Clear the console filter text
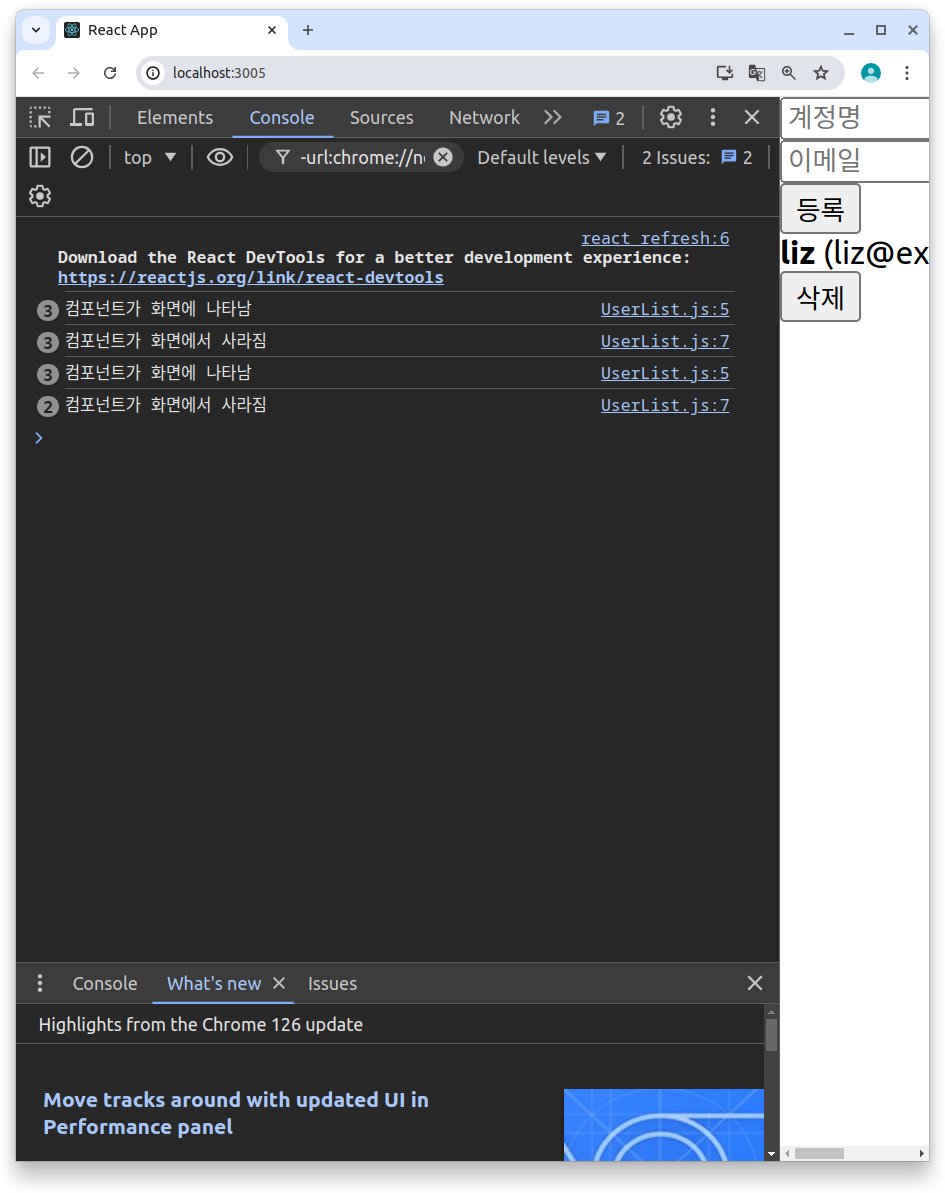945x1193 pixels. 443,157
